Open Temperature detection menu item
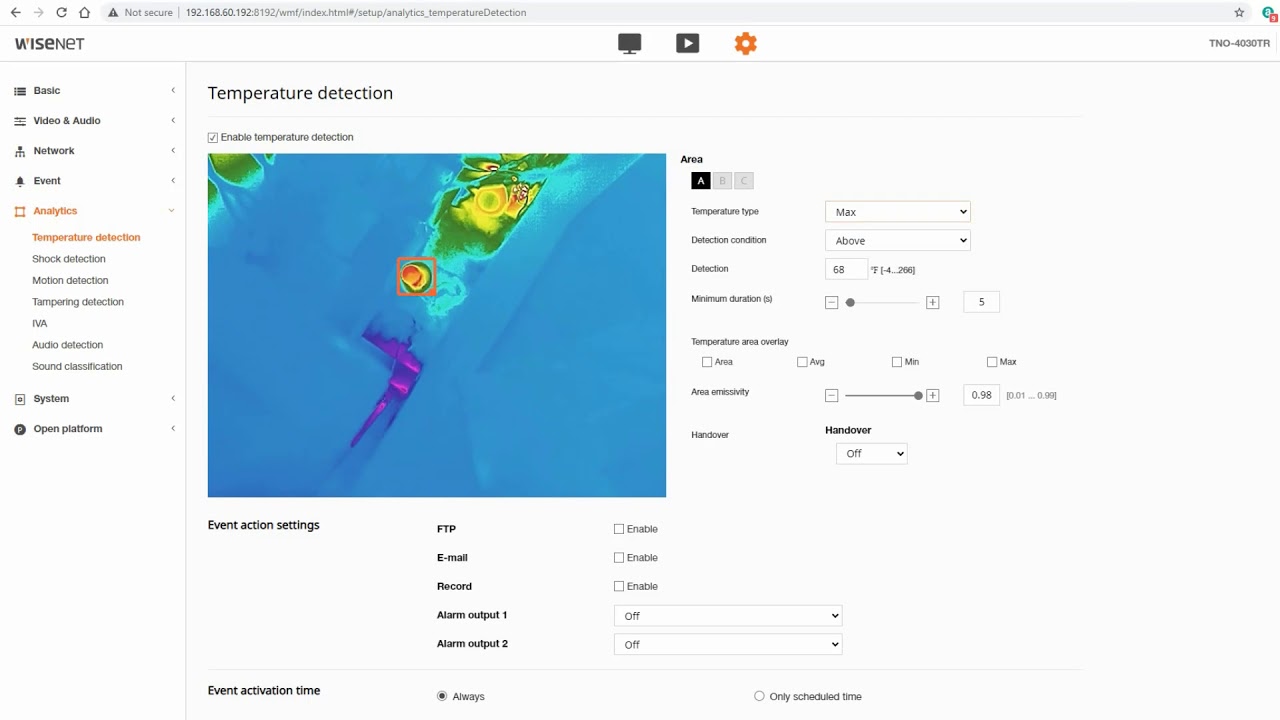Screen dimensions: 1280x720 [x=86, y=238]
